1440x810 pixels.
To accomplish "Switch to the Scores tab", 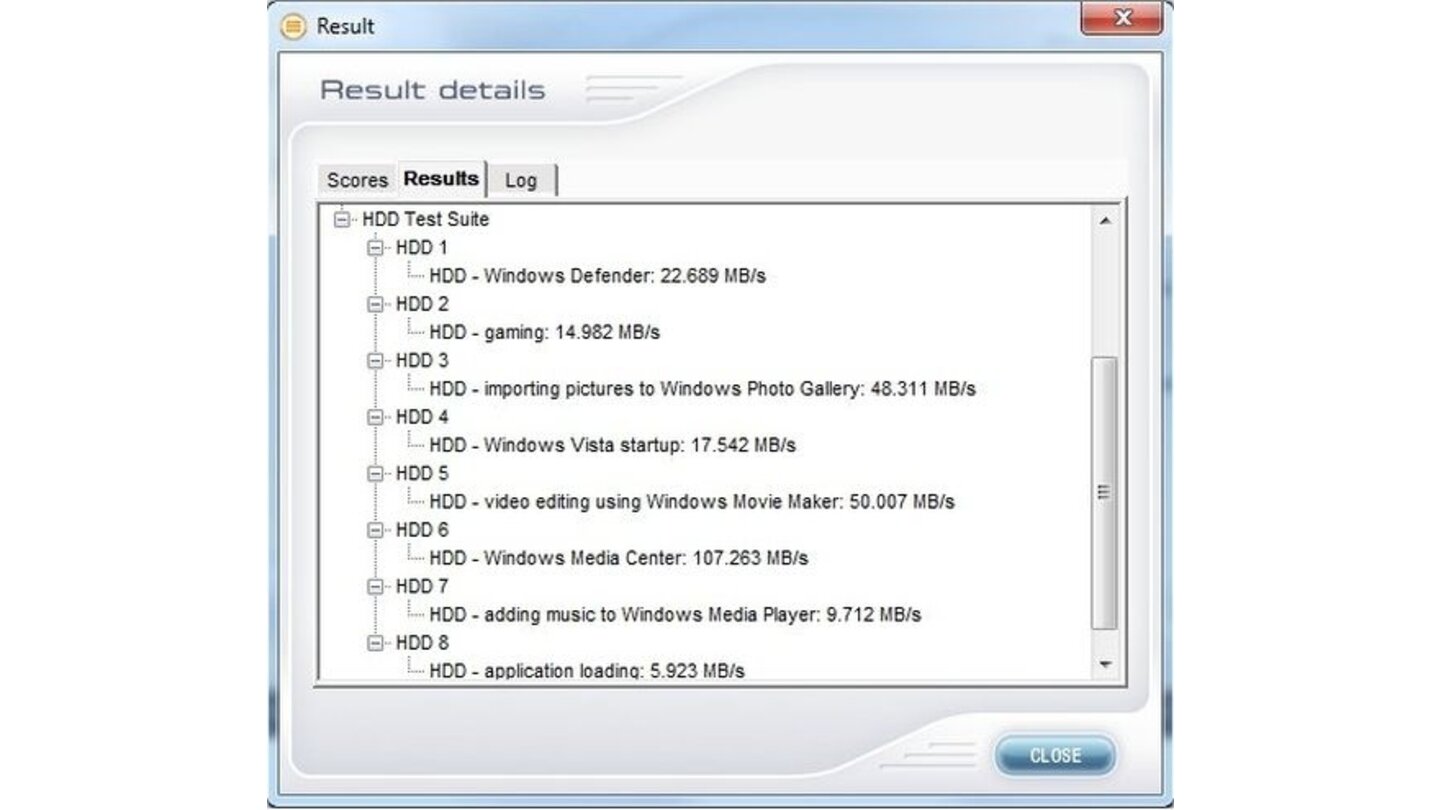I will pos(357,180).
